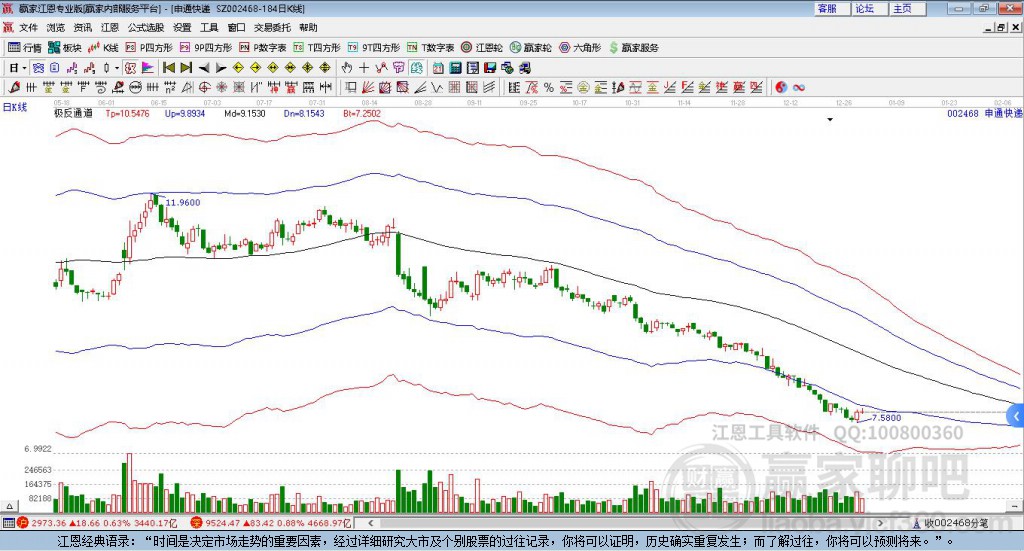Click the red-blue yin-yang icon
The width and height of the screenshot is (1024, 551).
pyautogui.click(x=781, y=87)
